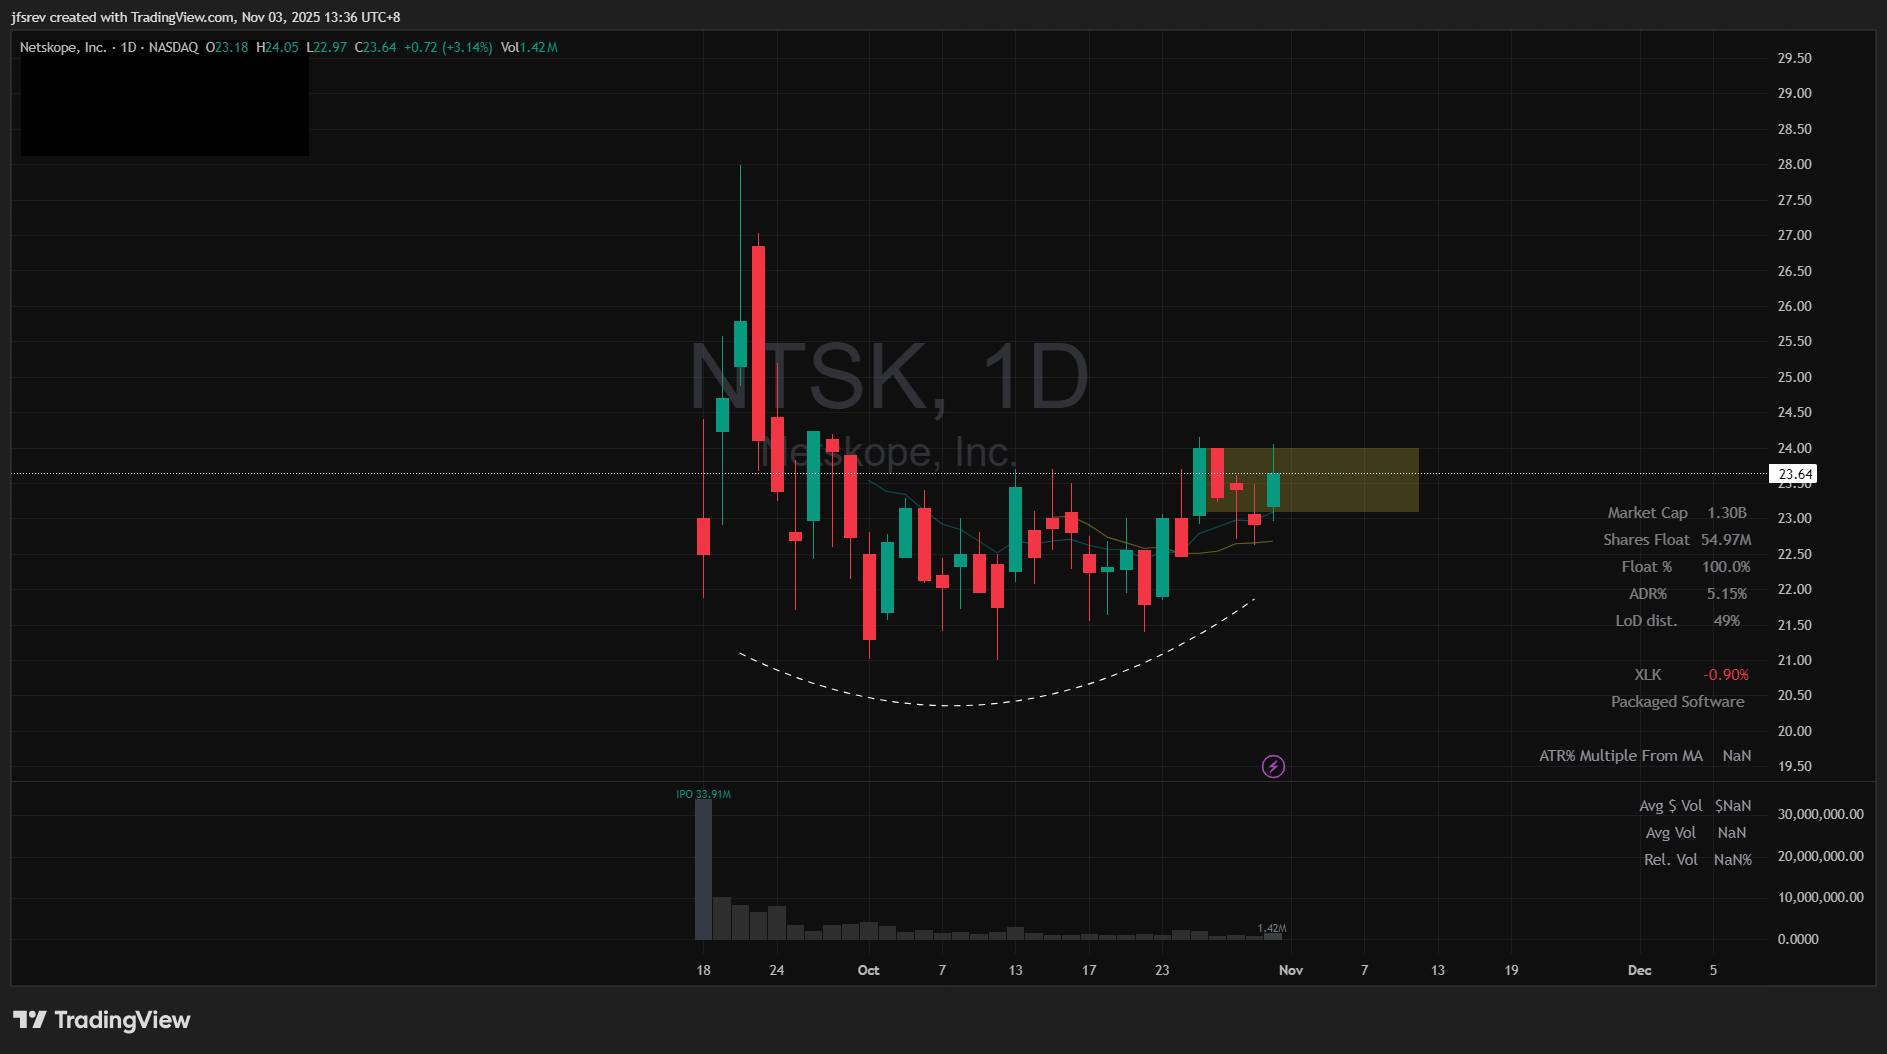Click the Avg $ Vol label
The width and height of the screenshot is (1887, 1054).
[1670, 806]
